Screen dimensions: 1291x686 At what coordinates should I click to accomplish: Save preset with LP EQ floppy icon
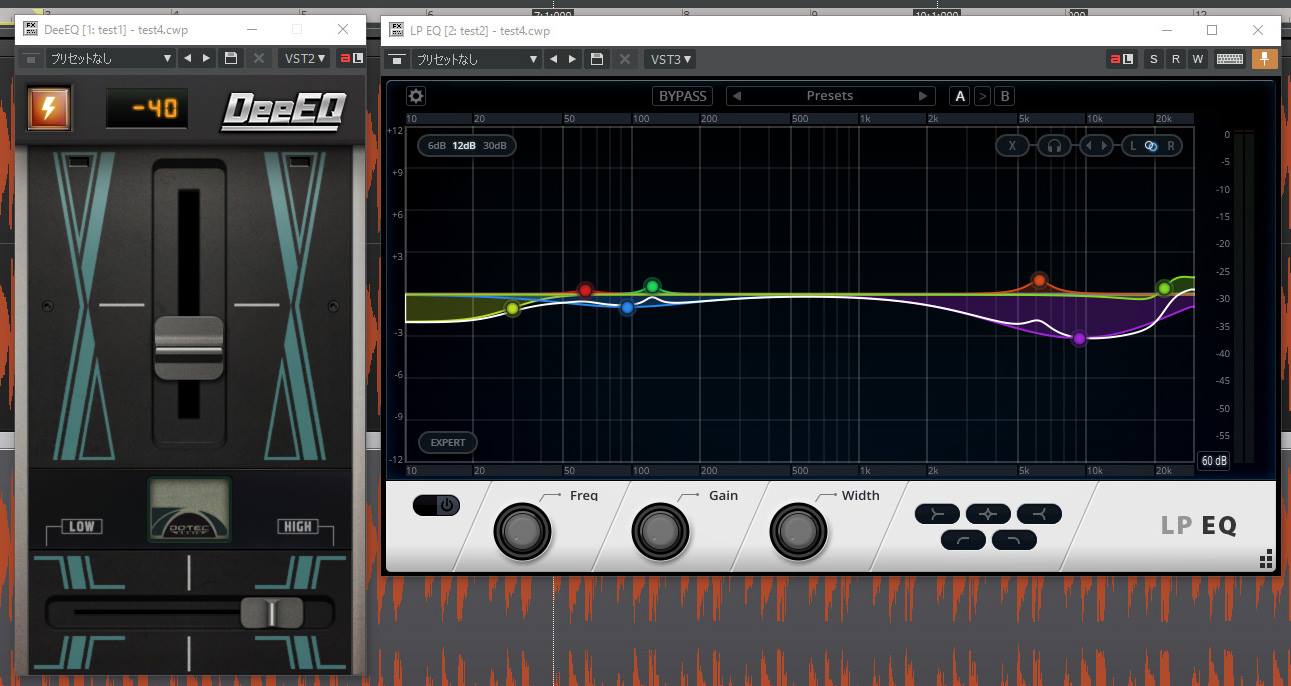click(x=597, y=59)
